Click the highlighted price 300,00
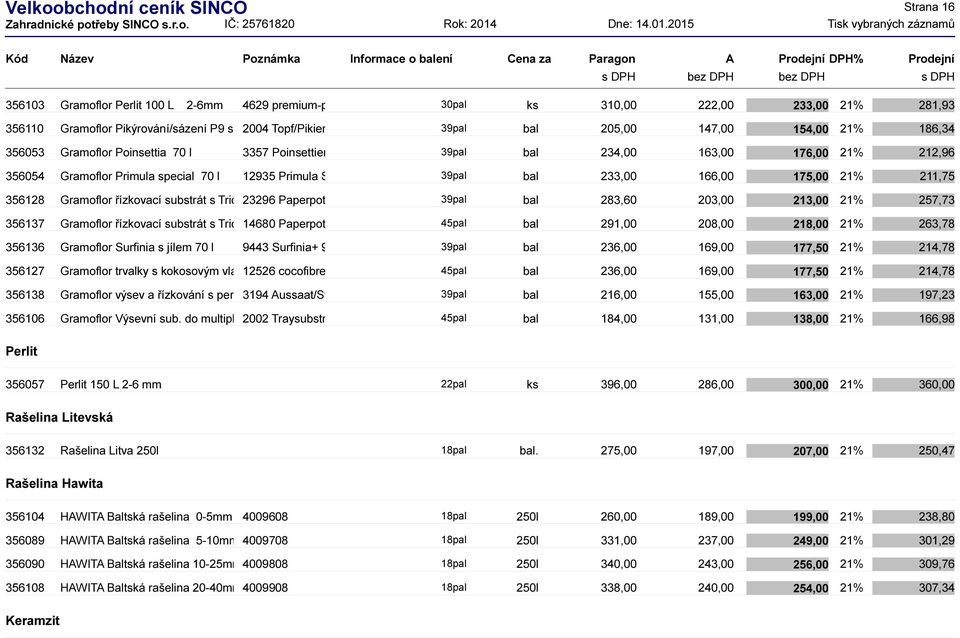The image size is (960, 638). point(811,385)
